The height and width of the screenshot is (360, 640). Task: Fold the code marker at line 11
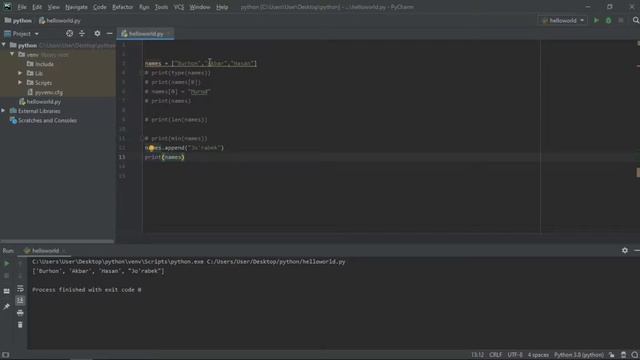[x=141, y=138]
